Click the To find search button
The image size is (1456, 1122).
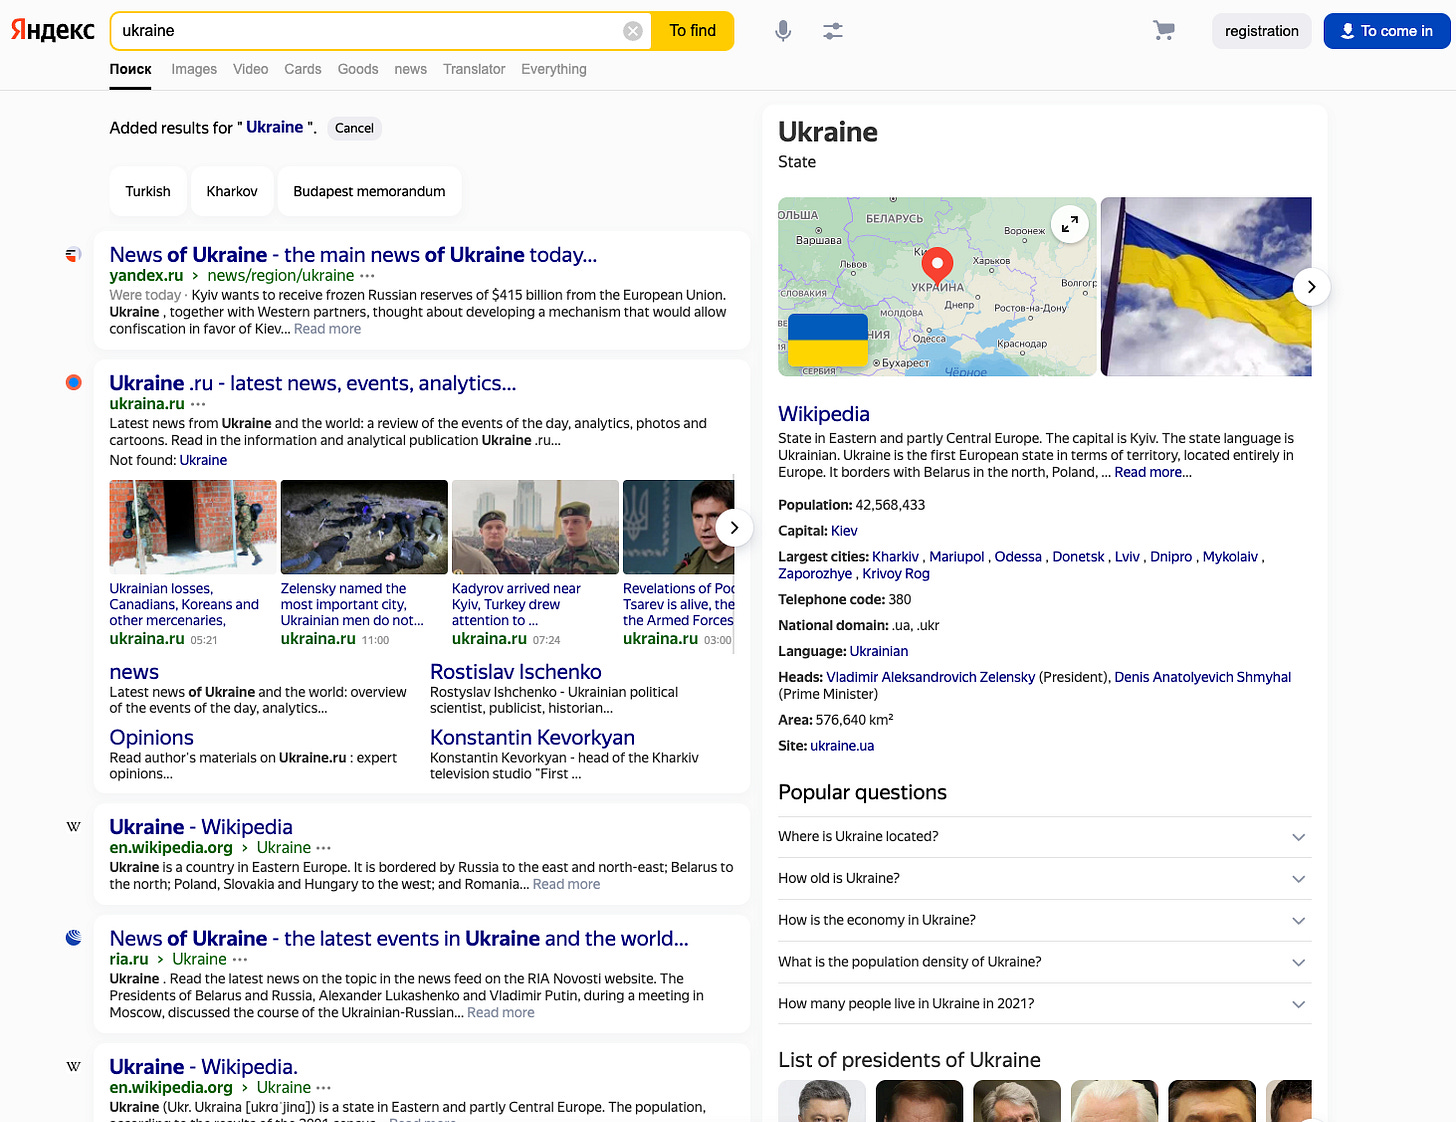(x=693, y=31)
